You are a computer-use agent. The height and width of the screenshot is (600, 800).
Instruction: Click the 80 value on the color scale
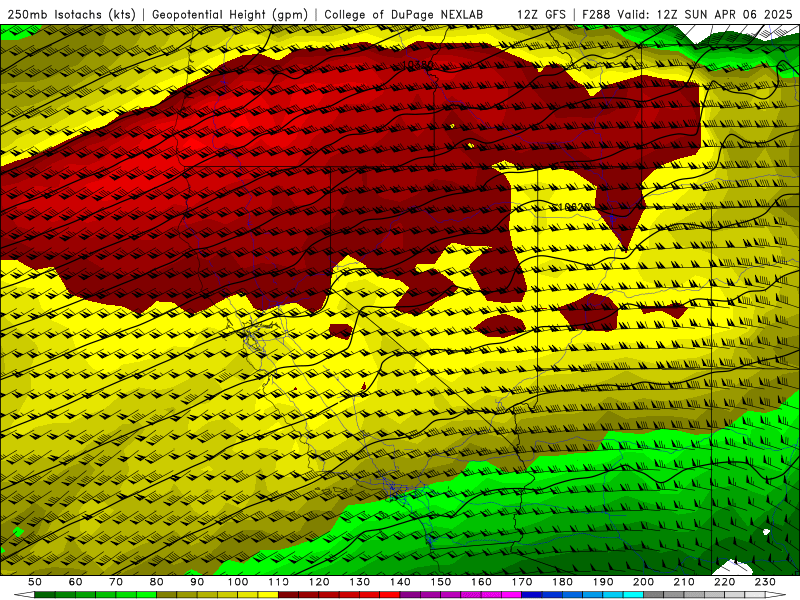[157, 582]
